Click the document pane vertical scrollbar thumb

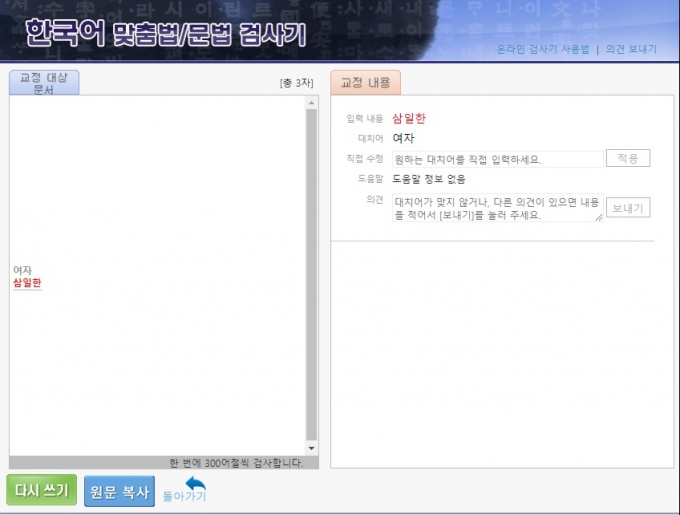(x=311, y=275)
